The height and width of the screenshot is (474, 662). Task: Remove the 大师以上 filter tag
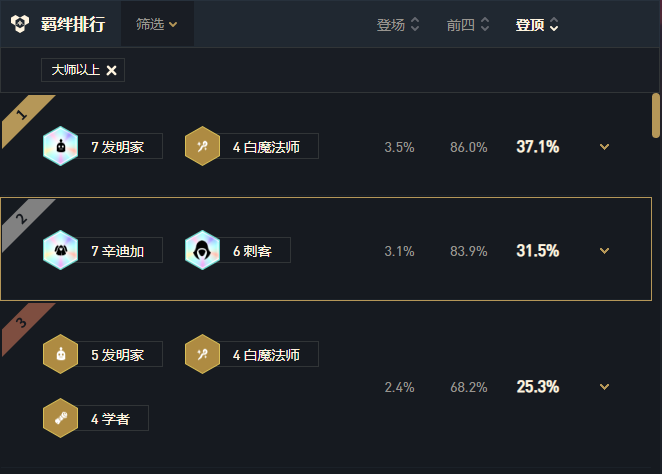click(x=111, y=70)
